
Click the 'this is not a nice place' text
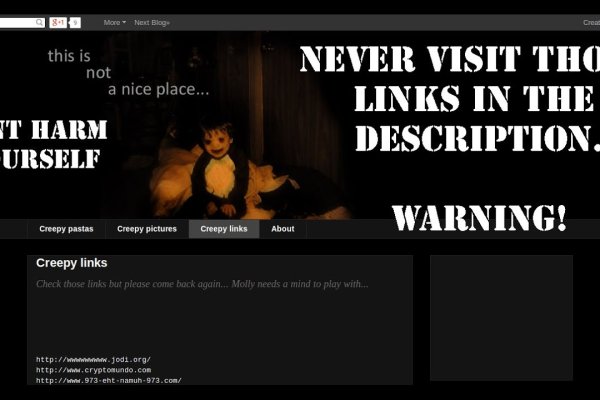(x=128, y=73)
